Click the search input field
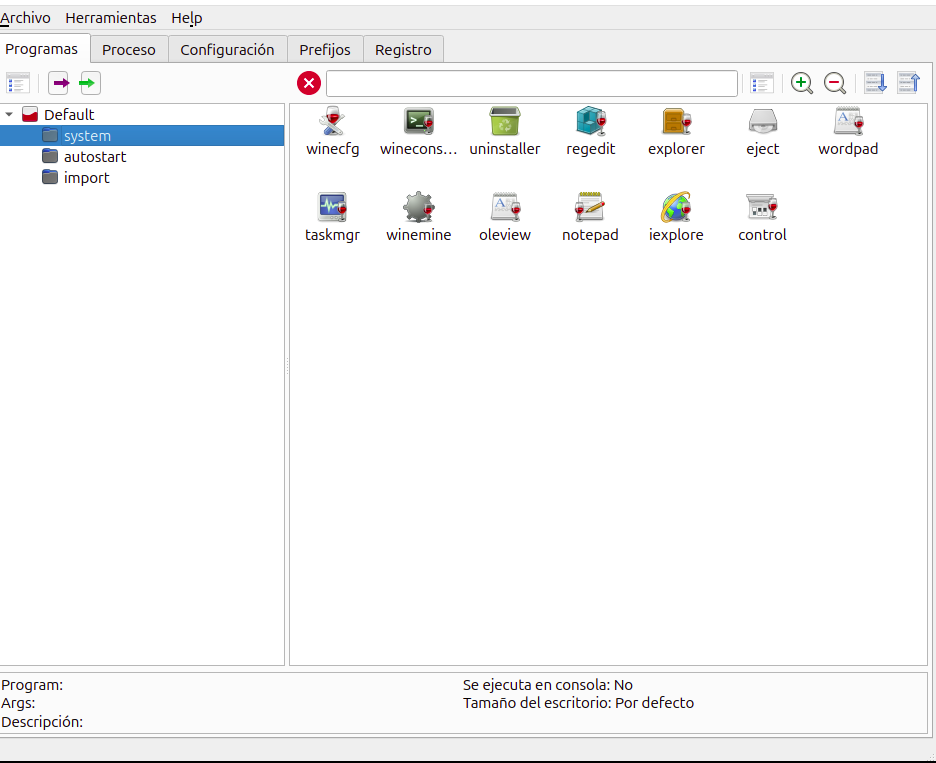The height and width of the screenshot is (763, 936). point(531,83)
